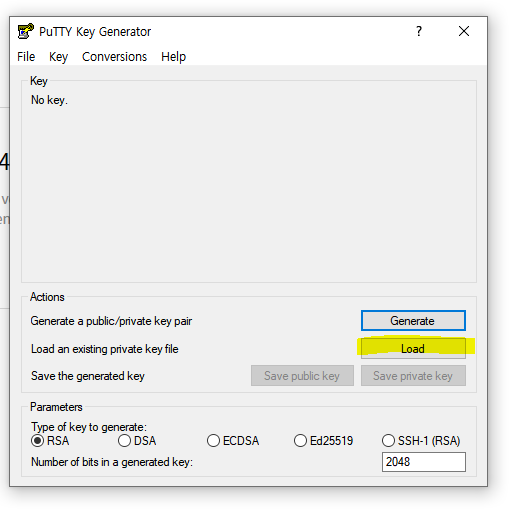Click the question mark help button
Image resolution: width=526 pixels, height=520 pixels.
419,32
